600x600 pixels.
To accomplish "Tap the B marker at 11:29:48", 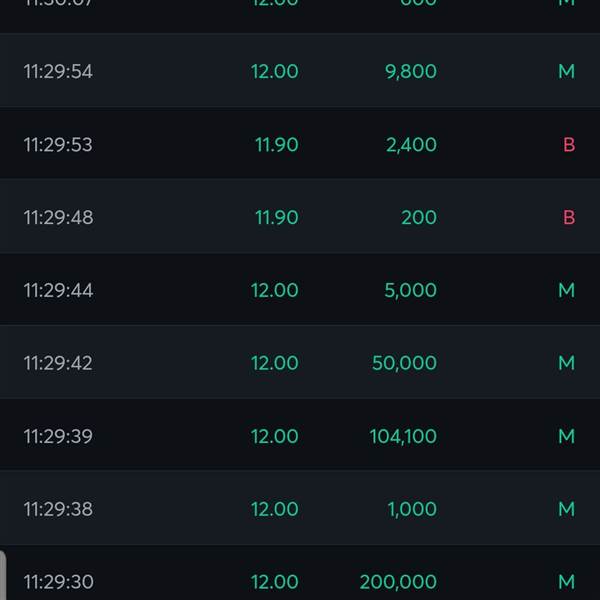I will coord(569,217).
